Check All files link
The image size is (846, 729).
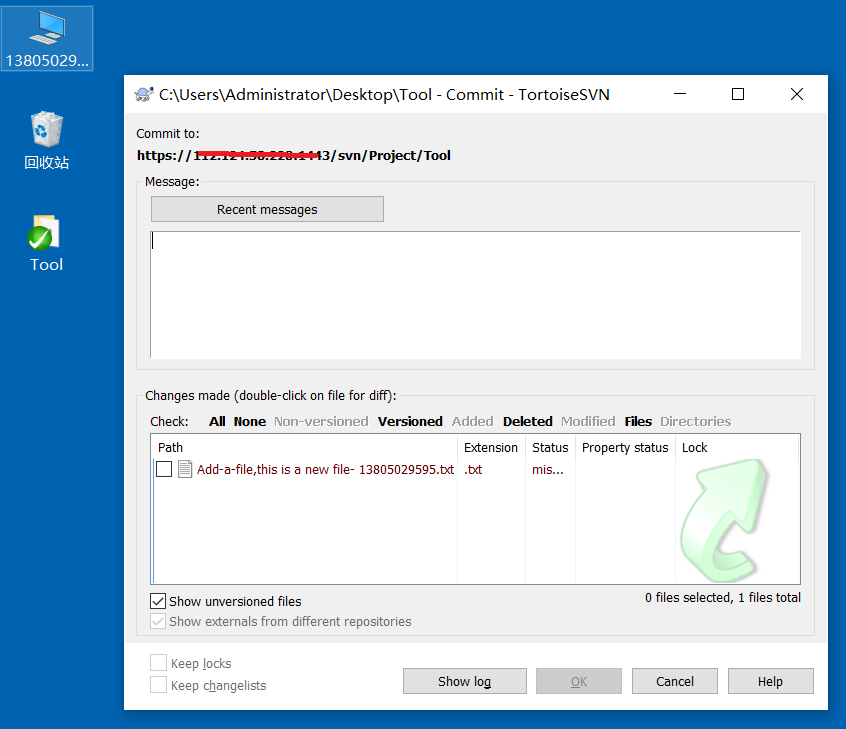pyautogui.click(x=217, y=421)
